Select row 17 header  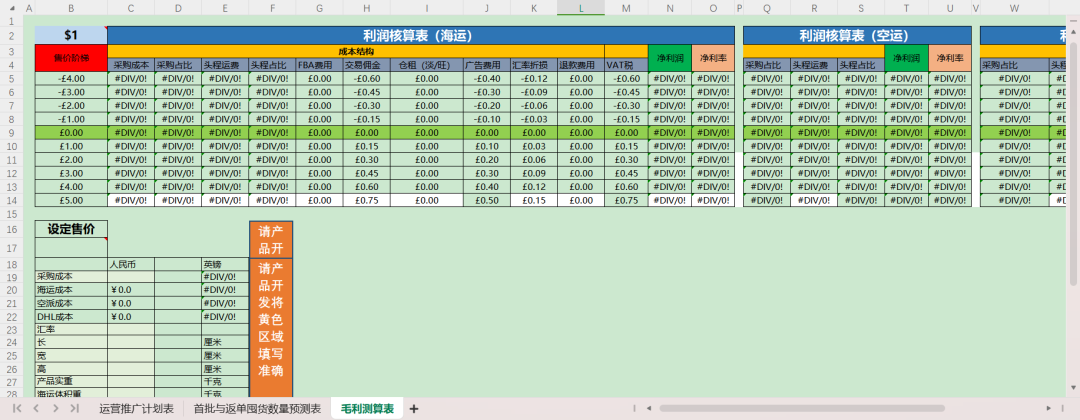pyautogui.click(x=12, y=248)
